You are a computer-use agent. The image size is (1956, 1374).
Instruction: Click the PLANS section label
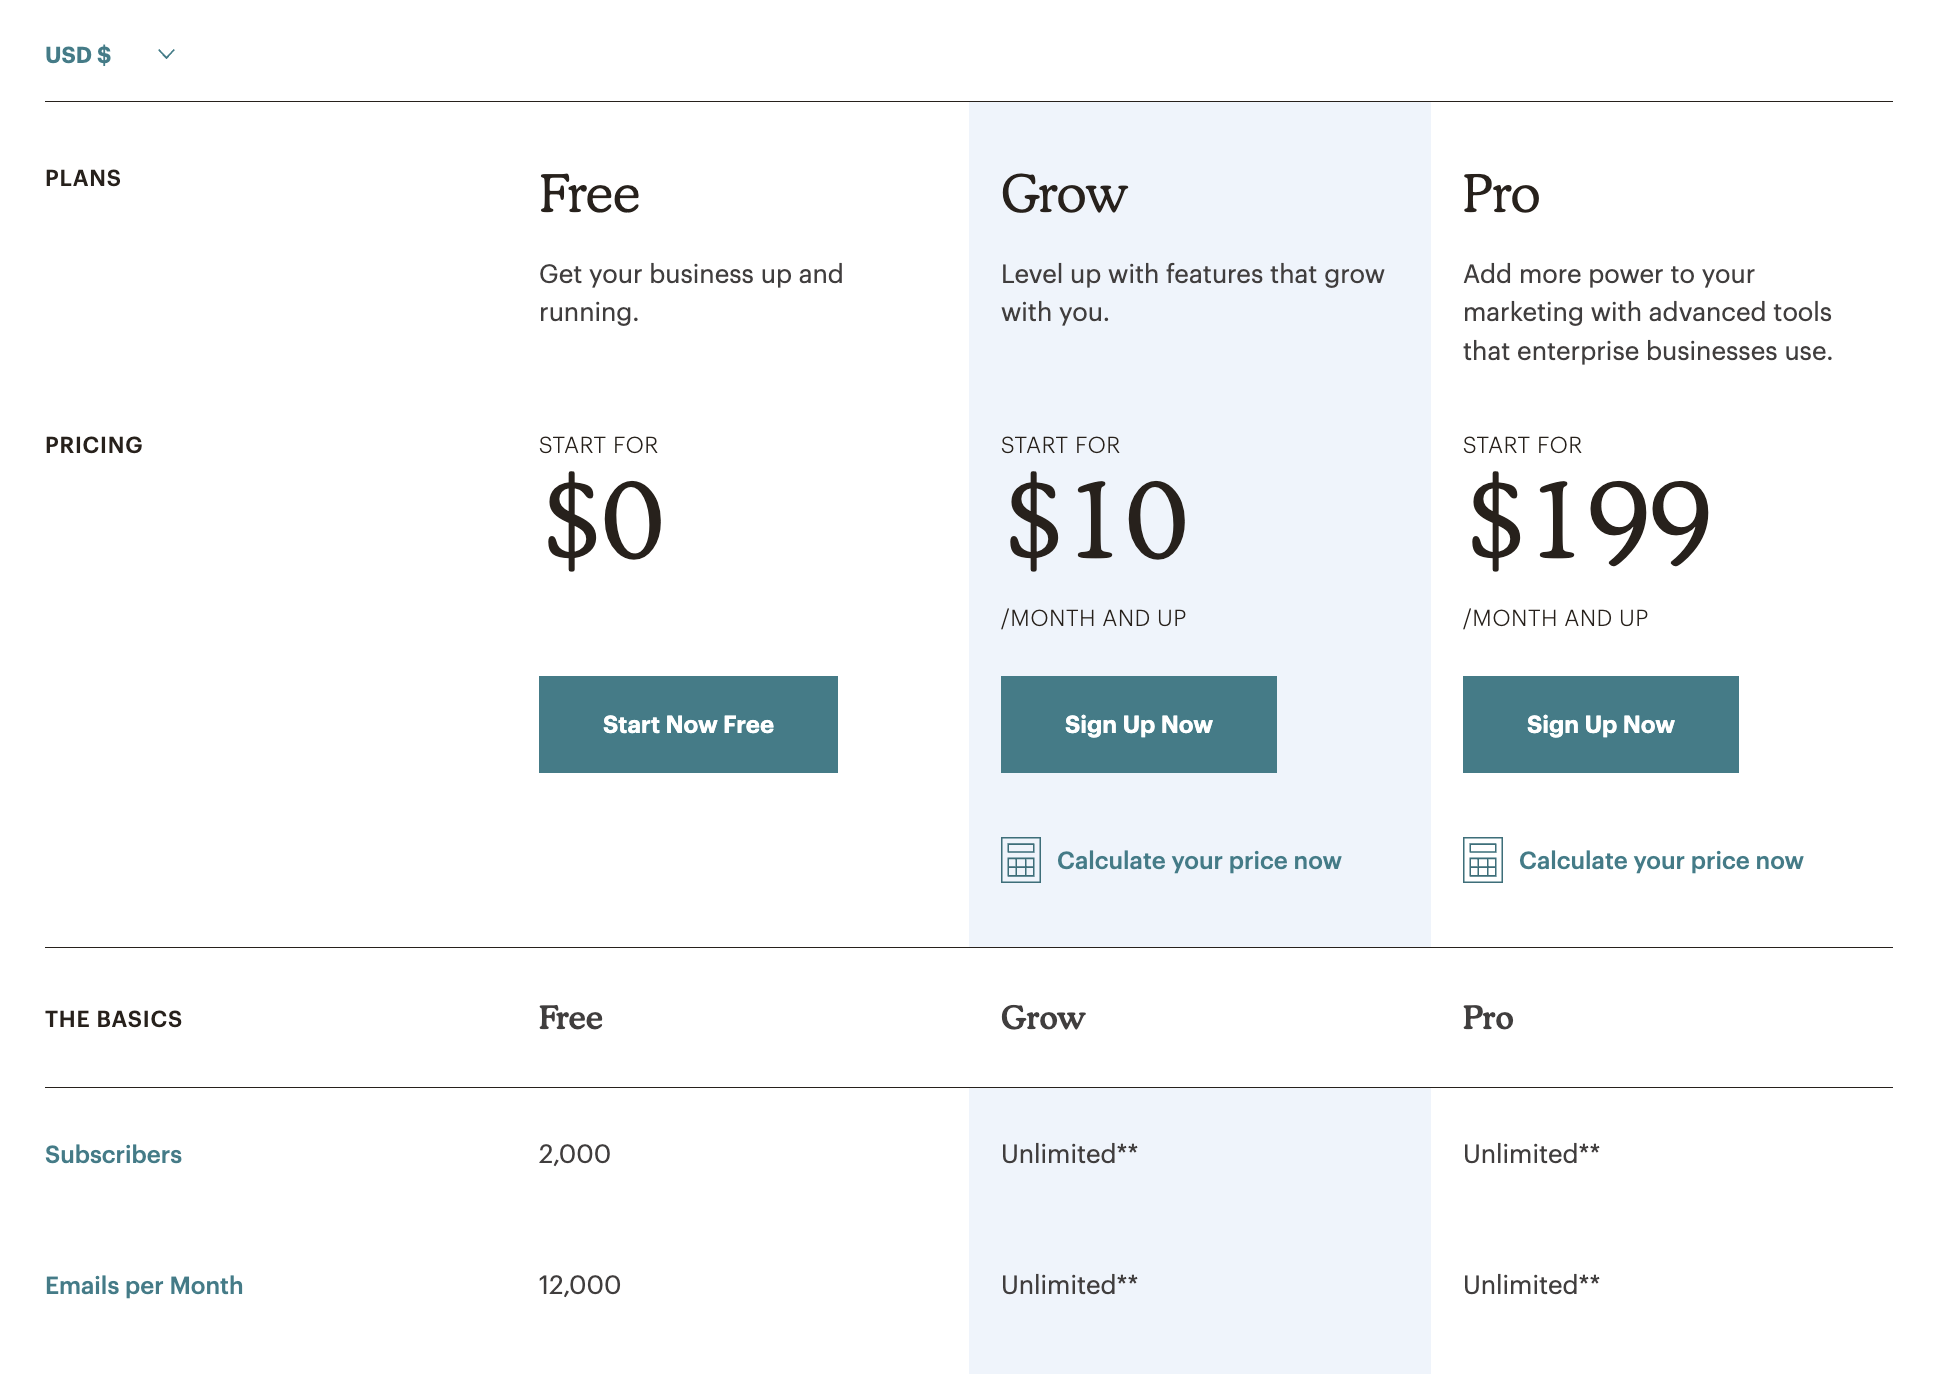coord(82,178)
